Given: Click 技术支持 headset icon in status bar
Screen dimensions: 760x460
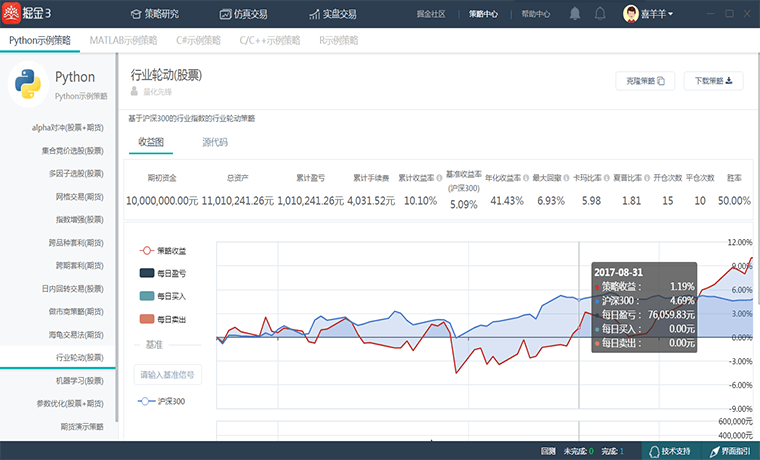Looking at the screenshot, I should pyautogui.click(x=654, y=451).
